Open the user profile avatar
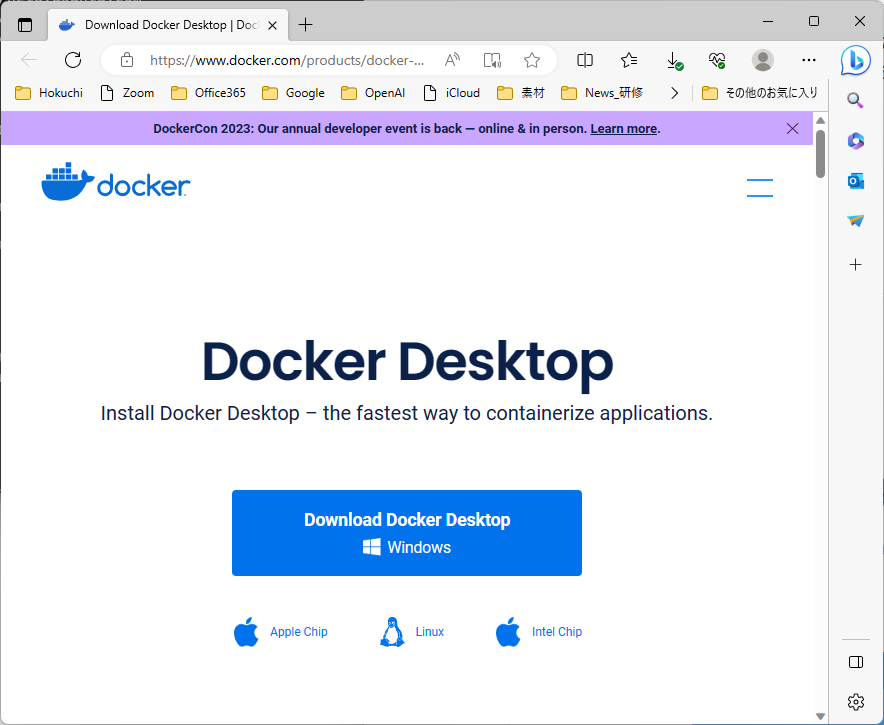This screenshot has width=884, height=725. click(763, 60)
